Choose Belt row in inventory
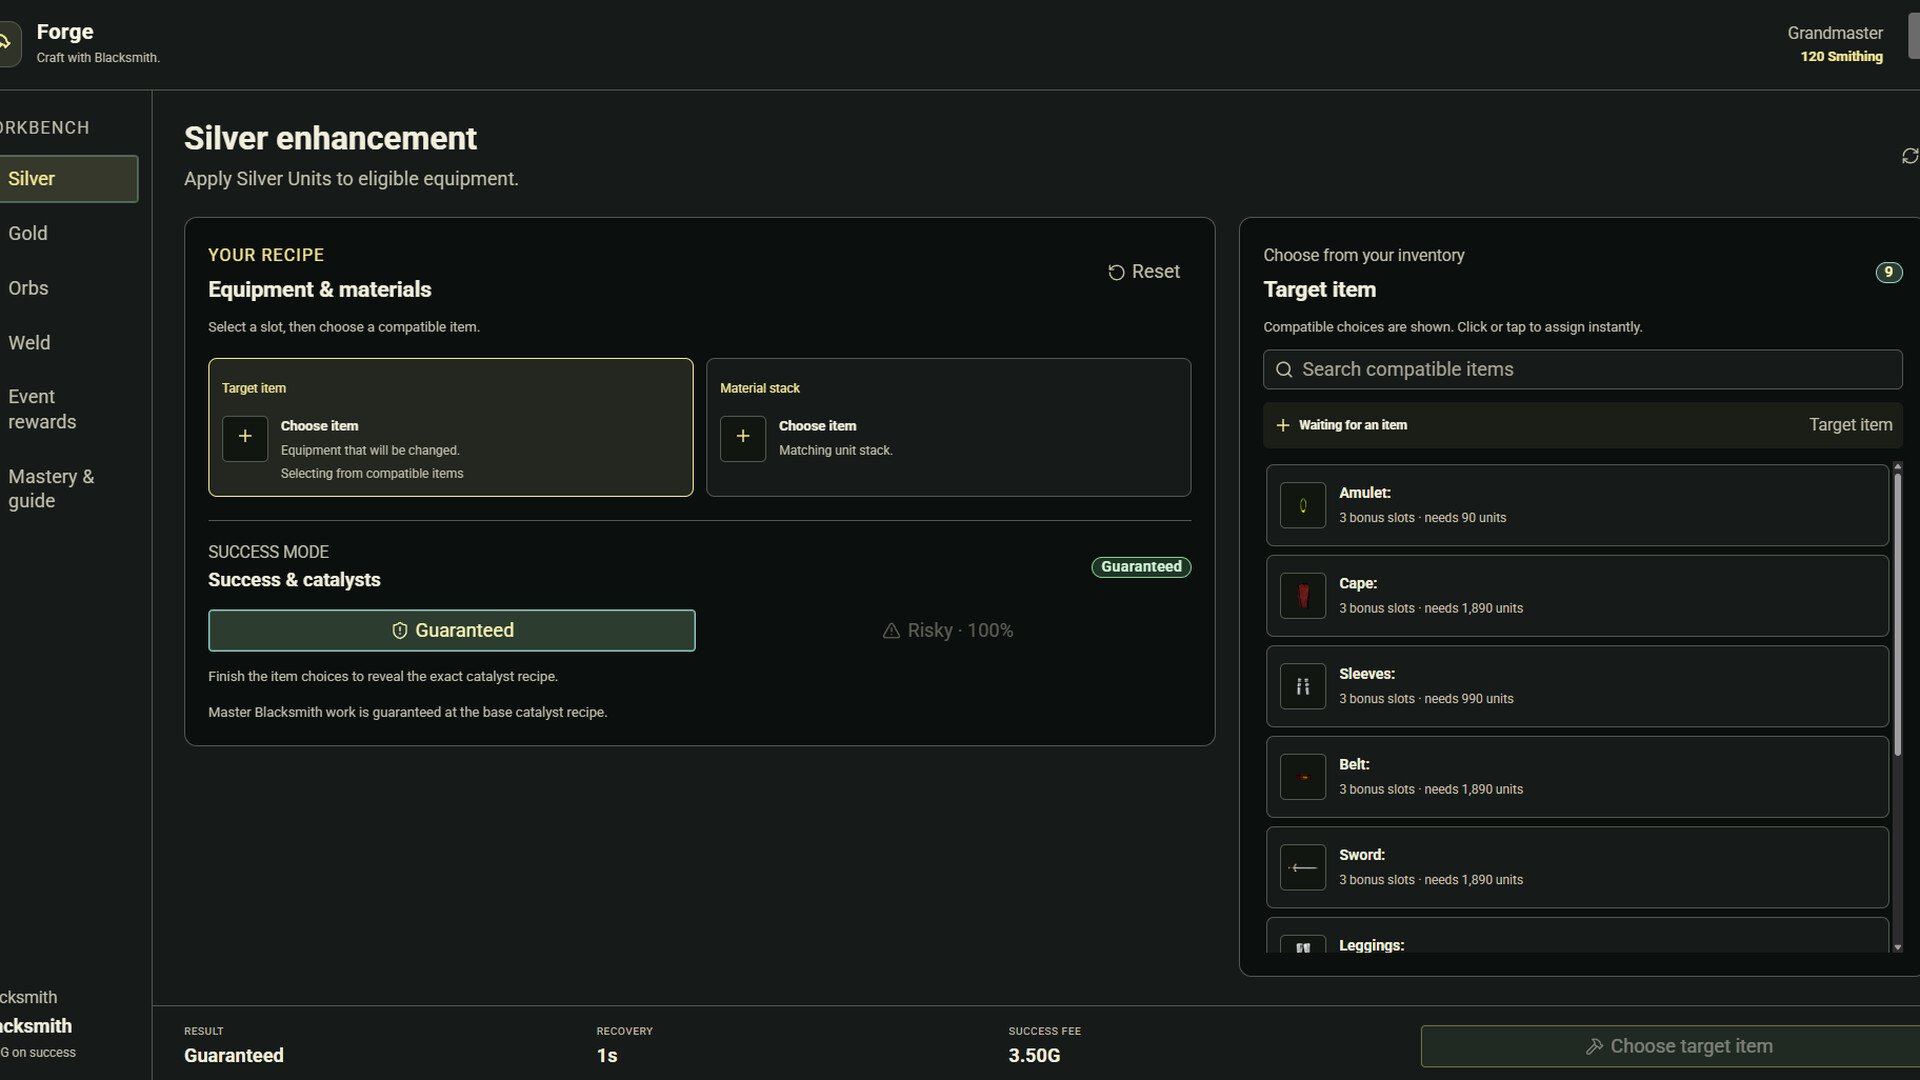The width and height of the screenshot is (1920, 1080). tap(1577, 777)
